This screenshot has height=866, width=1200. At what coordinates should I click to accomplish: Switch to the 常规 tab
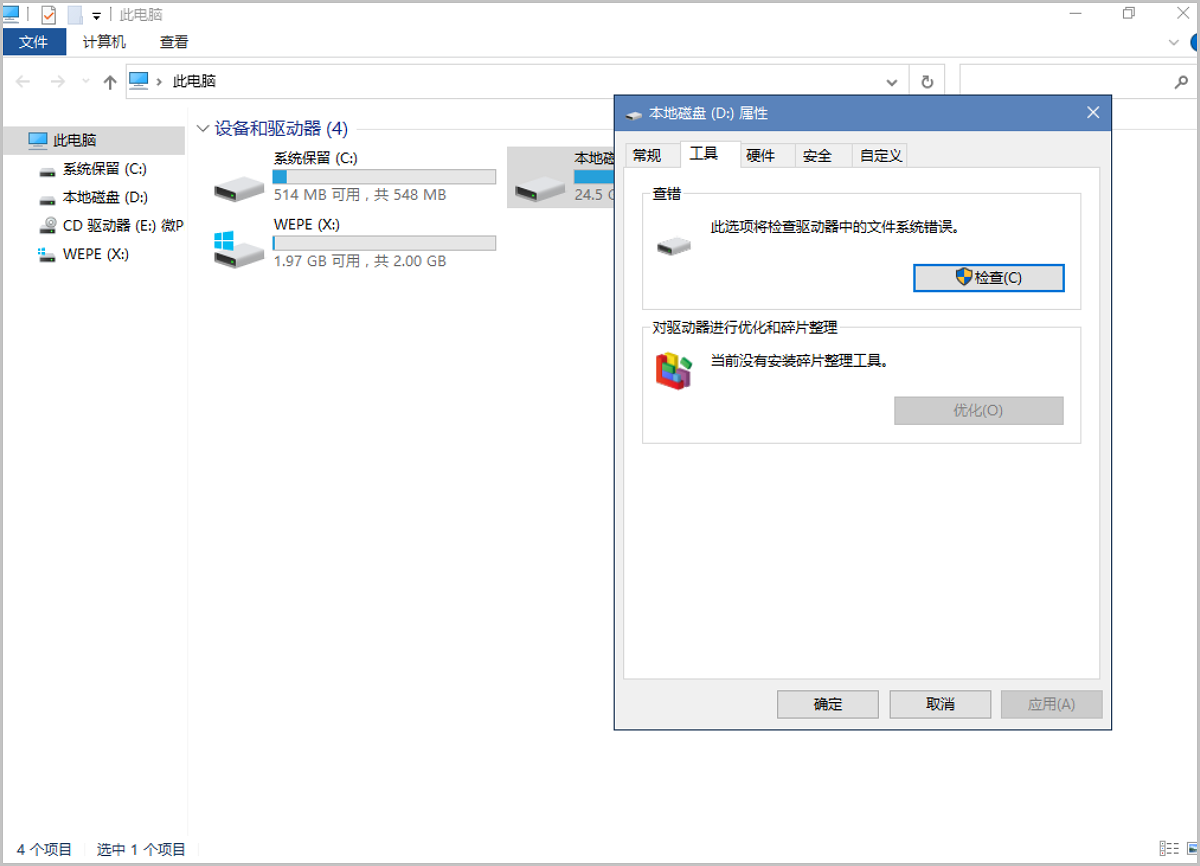tap(647, 155)
